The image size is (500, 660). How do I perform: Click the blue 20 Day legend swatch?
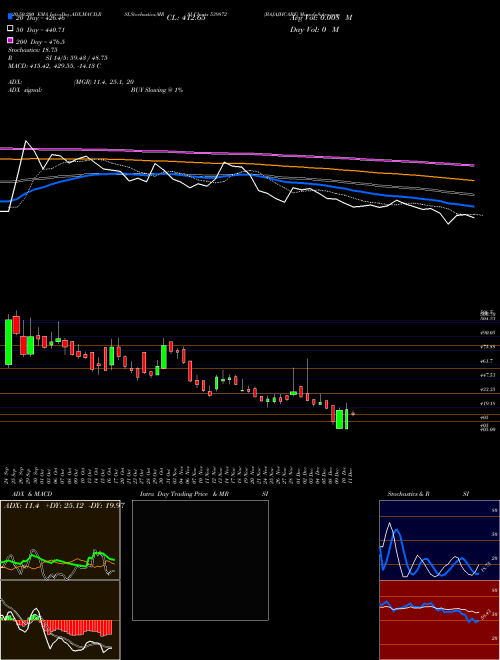click(x=11, y=17)
